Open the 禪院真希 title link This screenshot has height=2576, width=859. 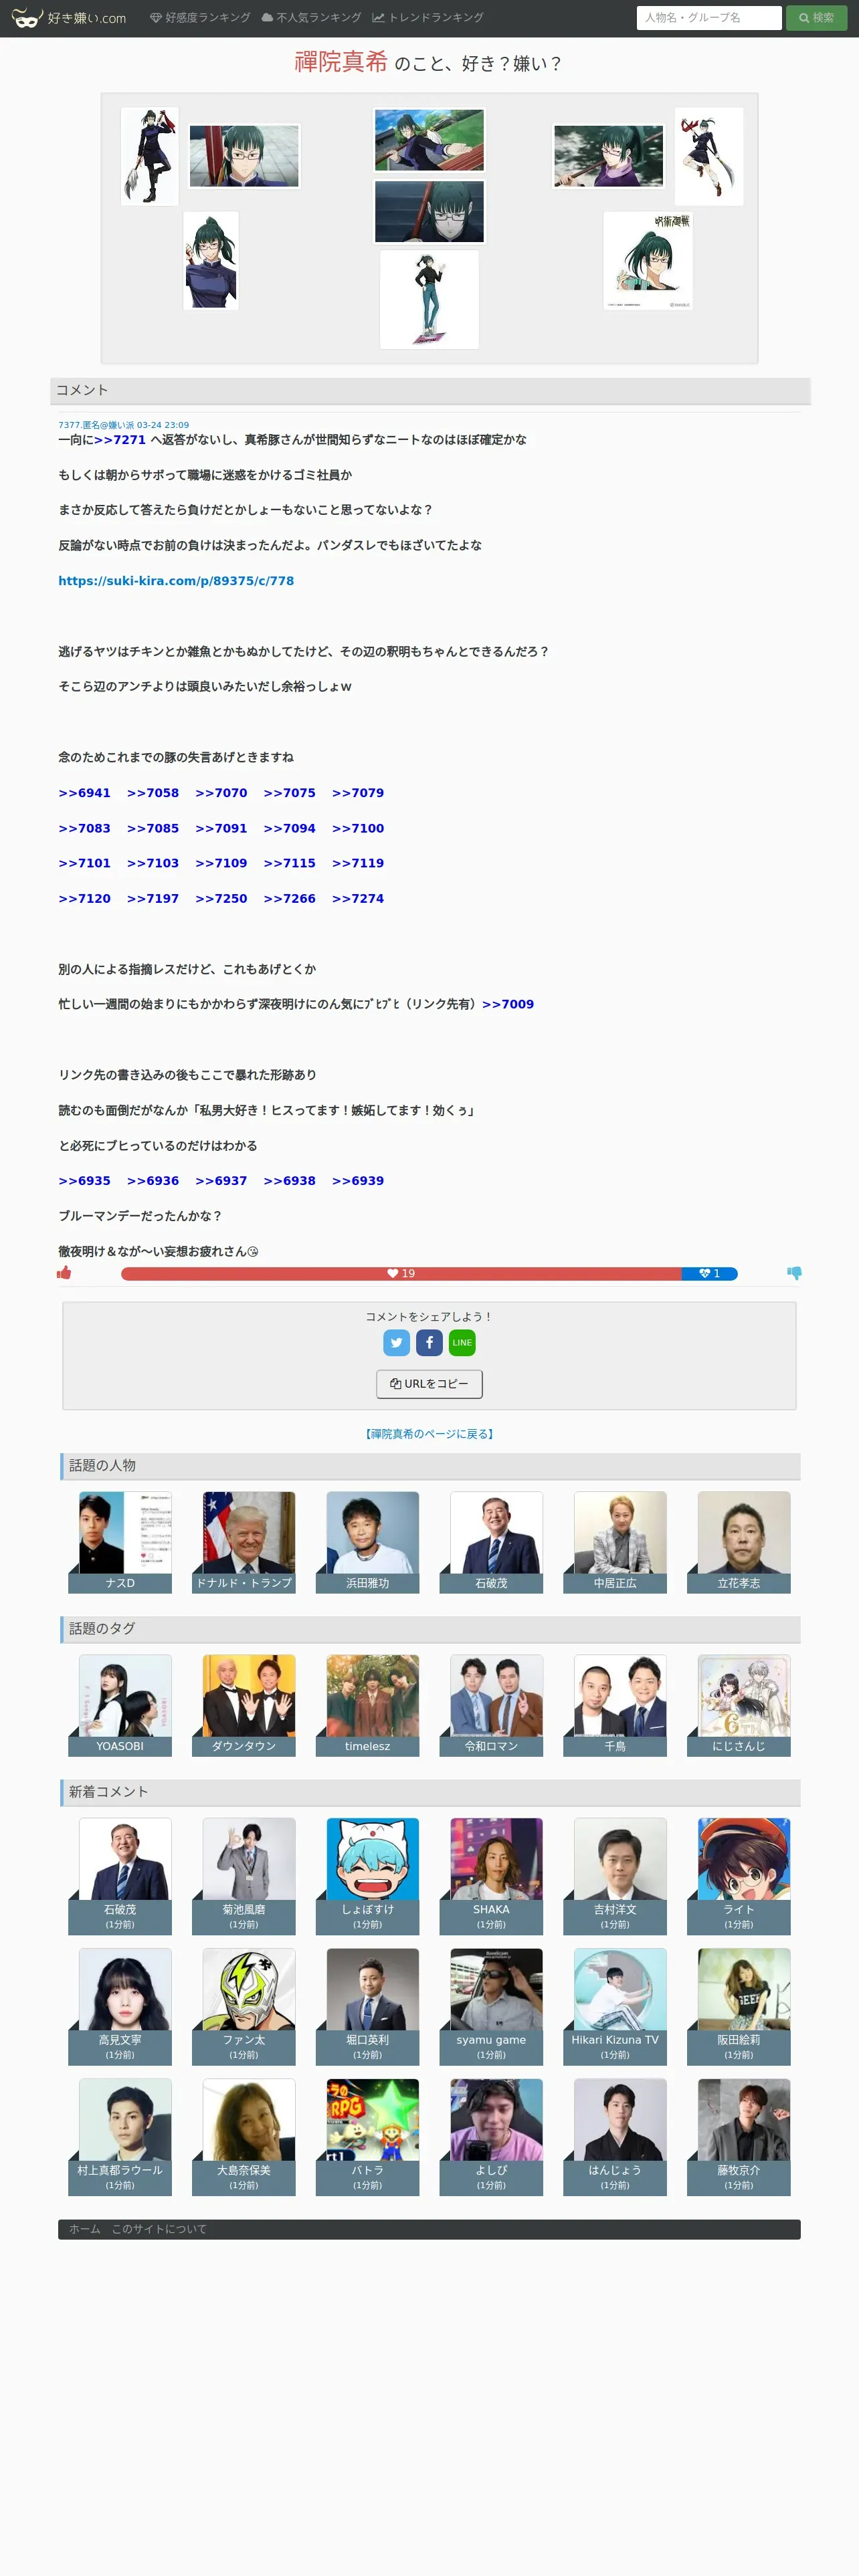[341, 62]
